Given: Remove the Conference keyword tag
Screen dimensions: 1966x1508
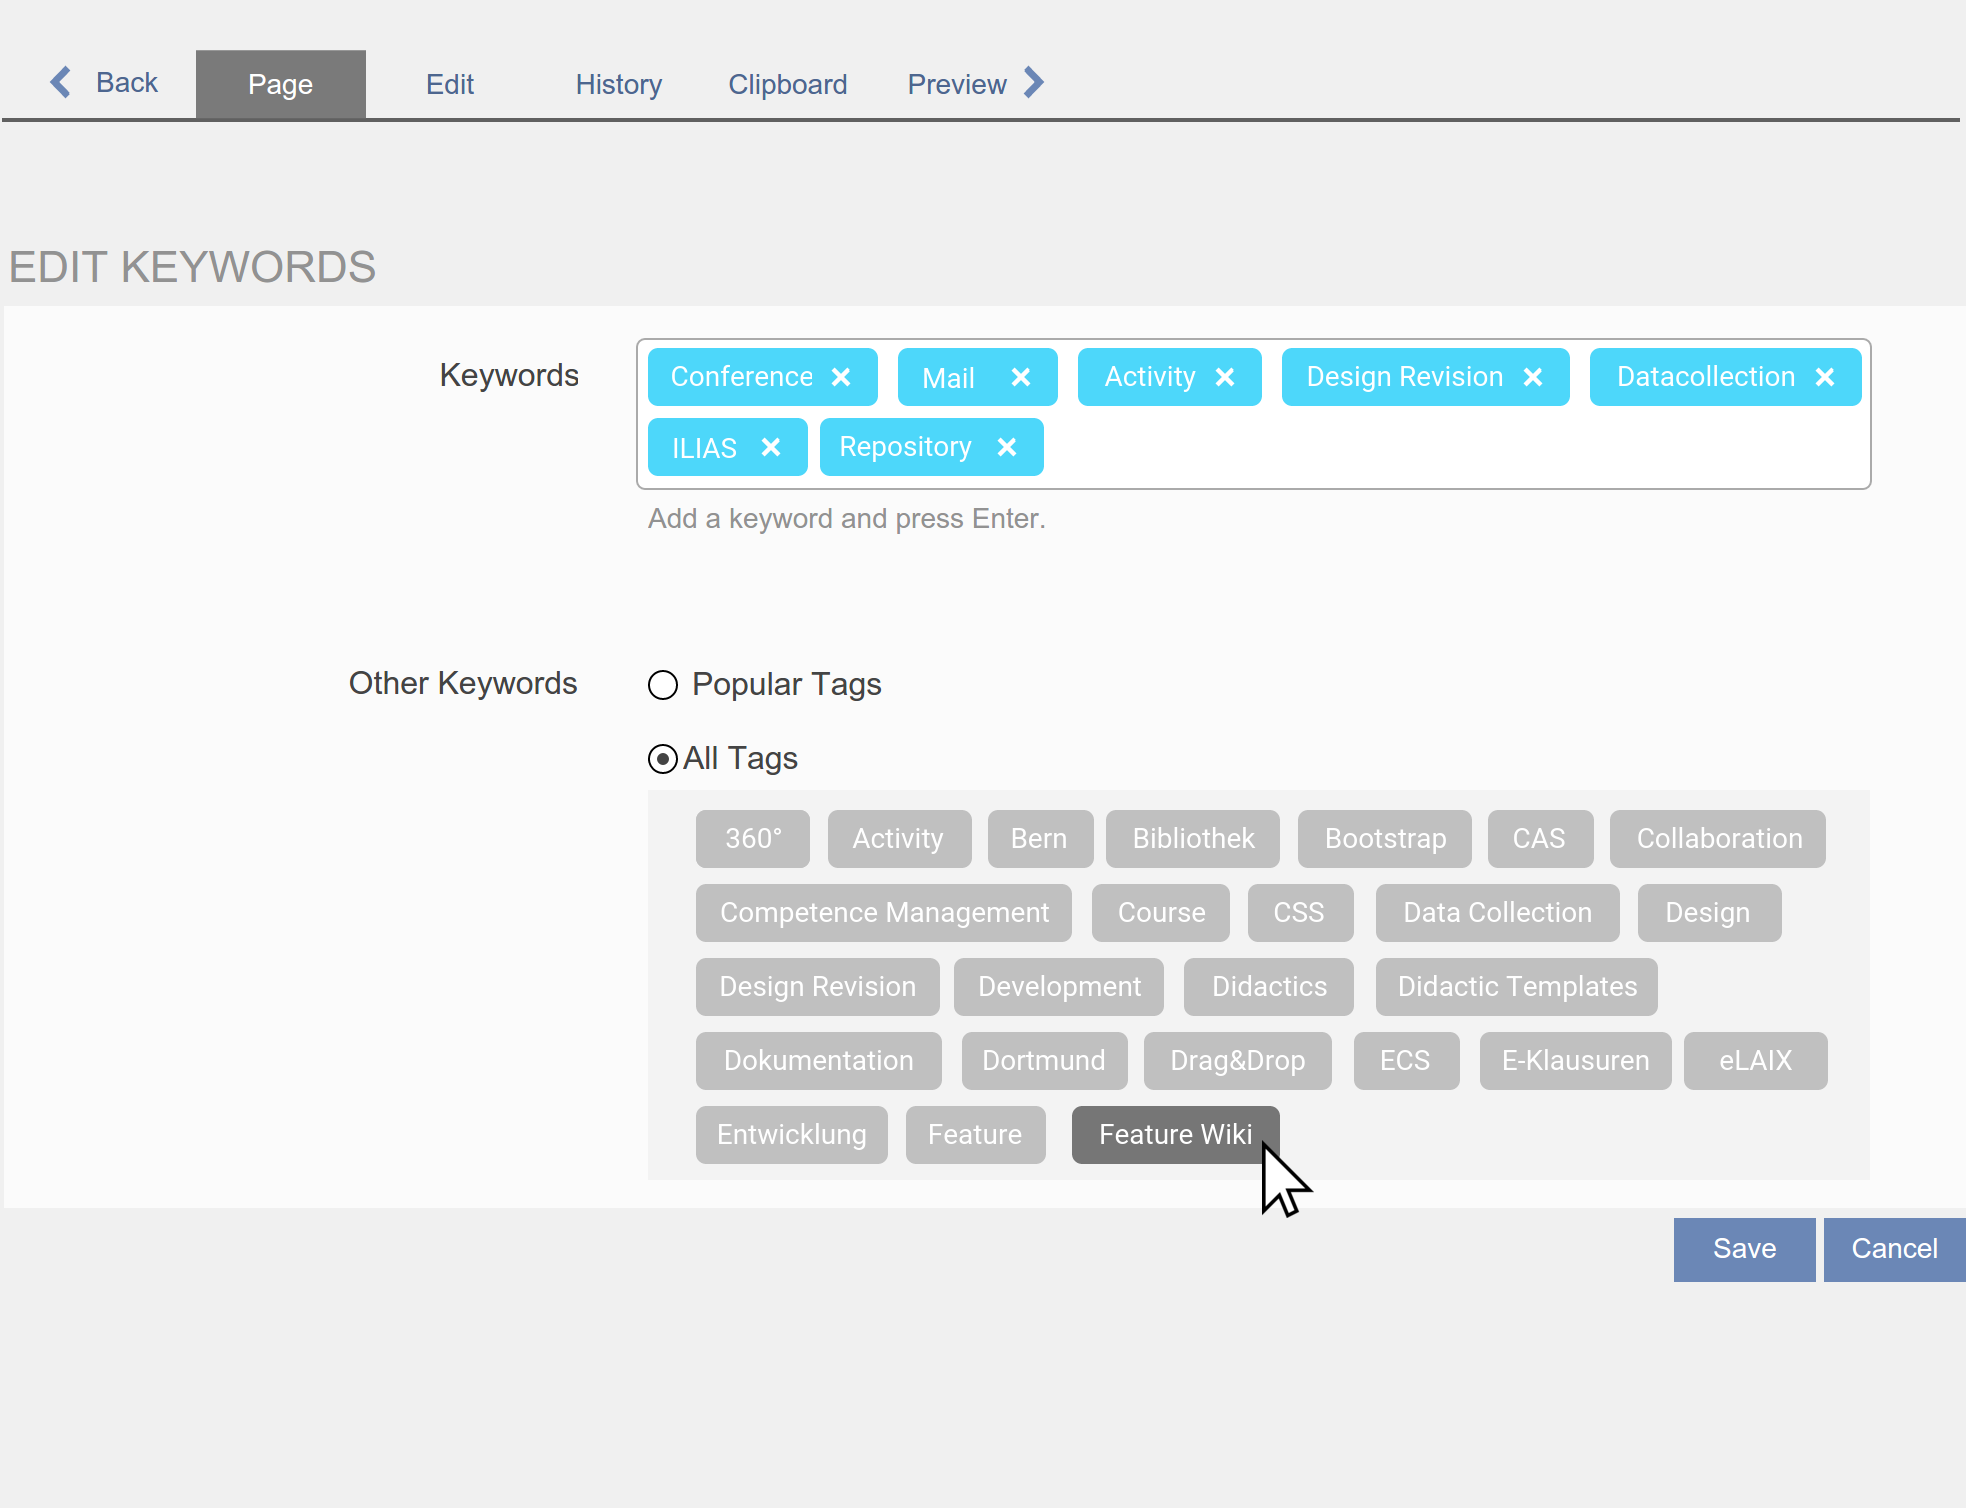Looking at the screenshot, I should [x=841, y=377].
